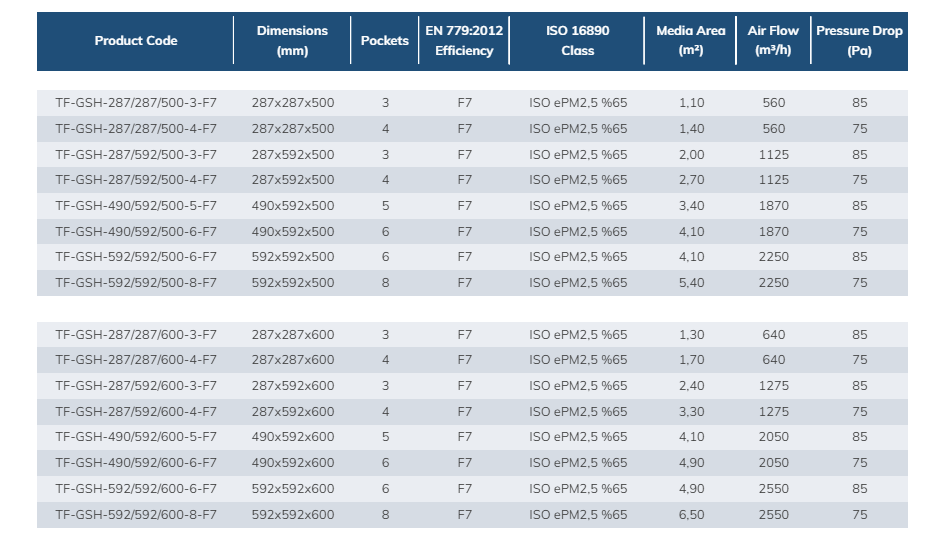Select product code TF-GSH-490/592/500-5-F7

point(136,206)
